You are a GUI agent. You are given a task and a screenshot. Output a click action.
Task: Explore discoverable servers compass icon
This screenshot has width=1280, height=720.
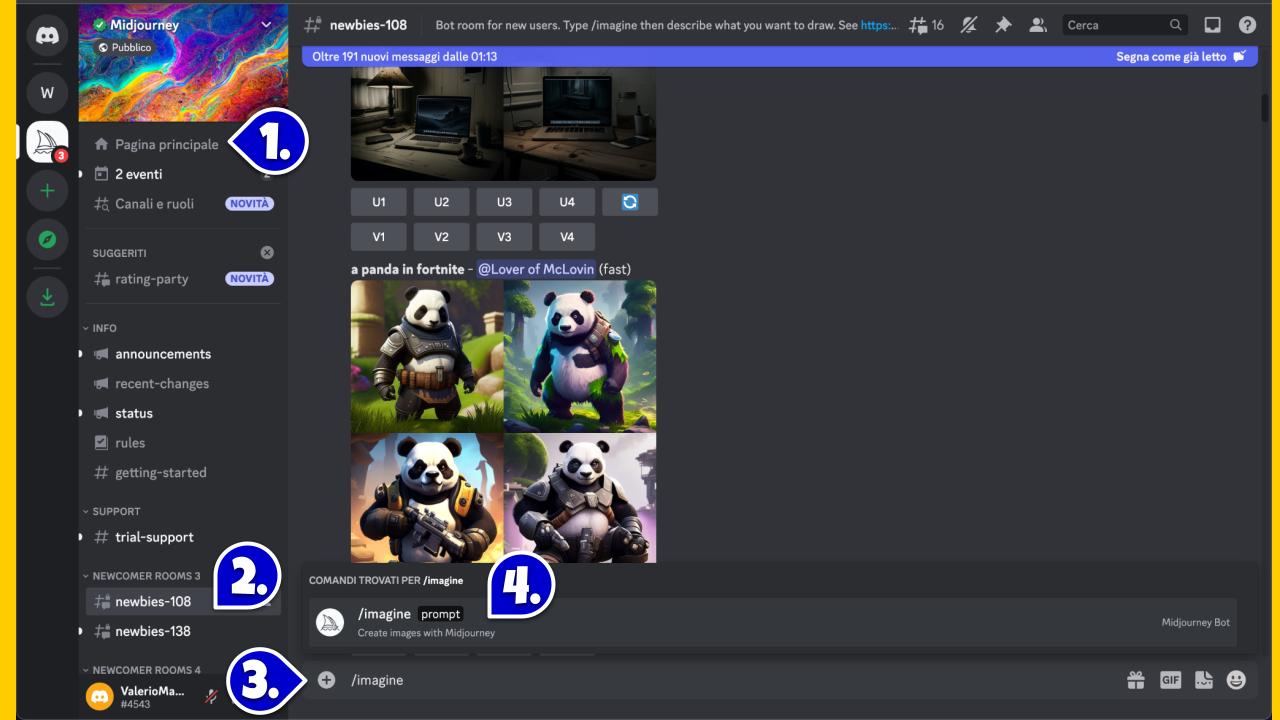pyautogui.click(x=47, y=240)
